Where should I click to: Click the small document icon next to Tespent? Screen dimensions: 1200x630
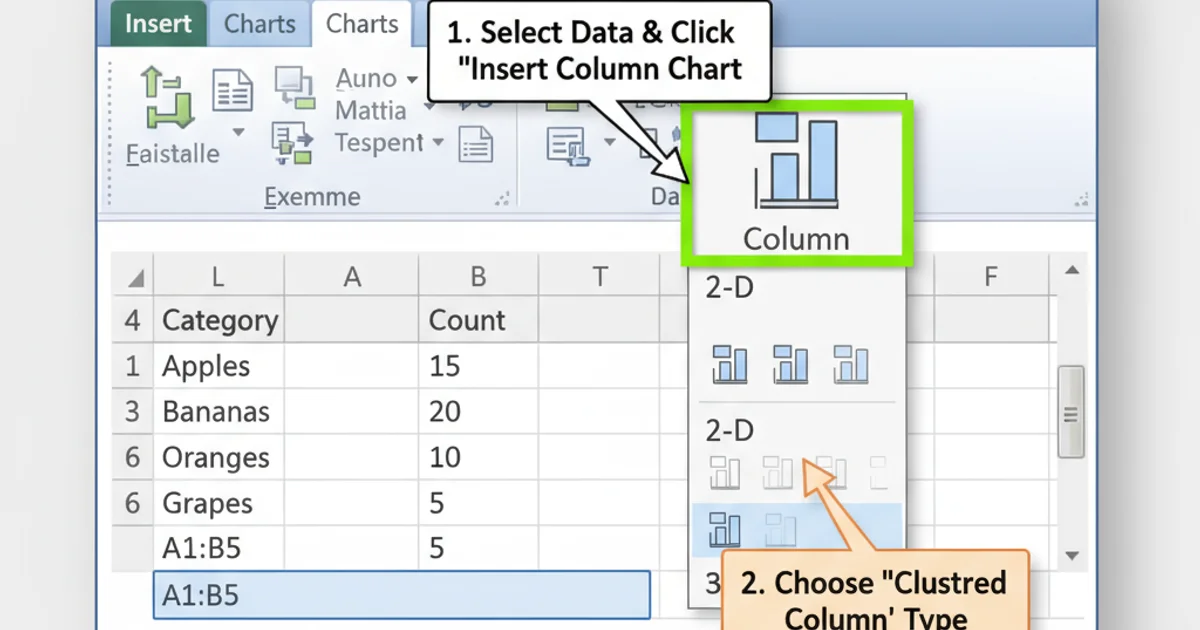477,143
